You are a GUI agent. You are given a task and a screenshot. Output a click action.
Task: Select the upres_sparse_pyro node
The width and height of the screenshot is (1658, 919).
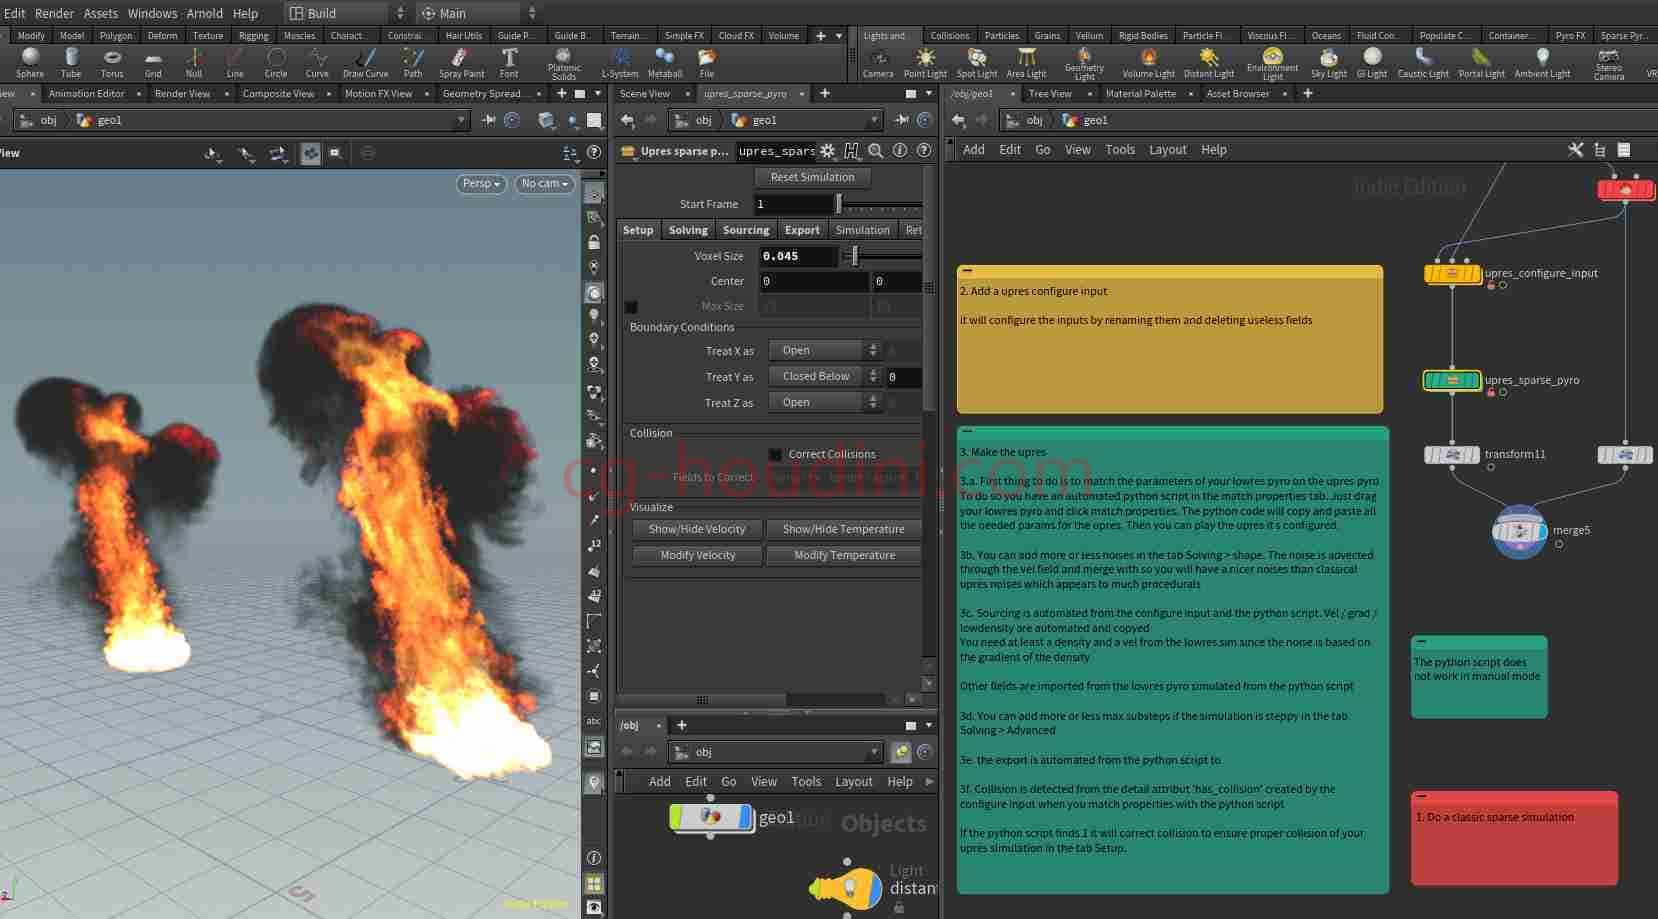pos(1452,380)
